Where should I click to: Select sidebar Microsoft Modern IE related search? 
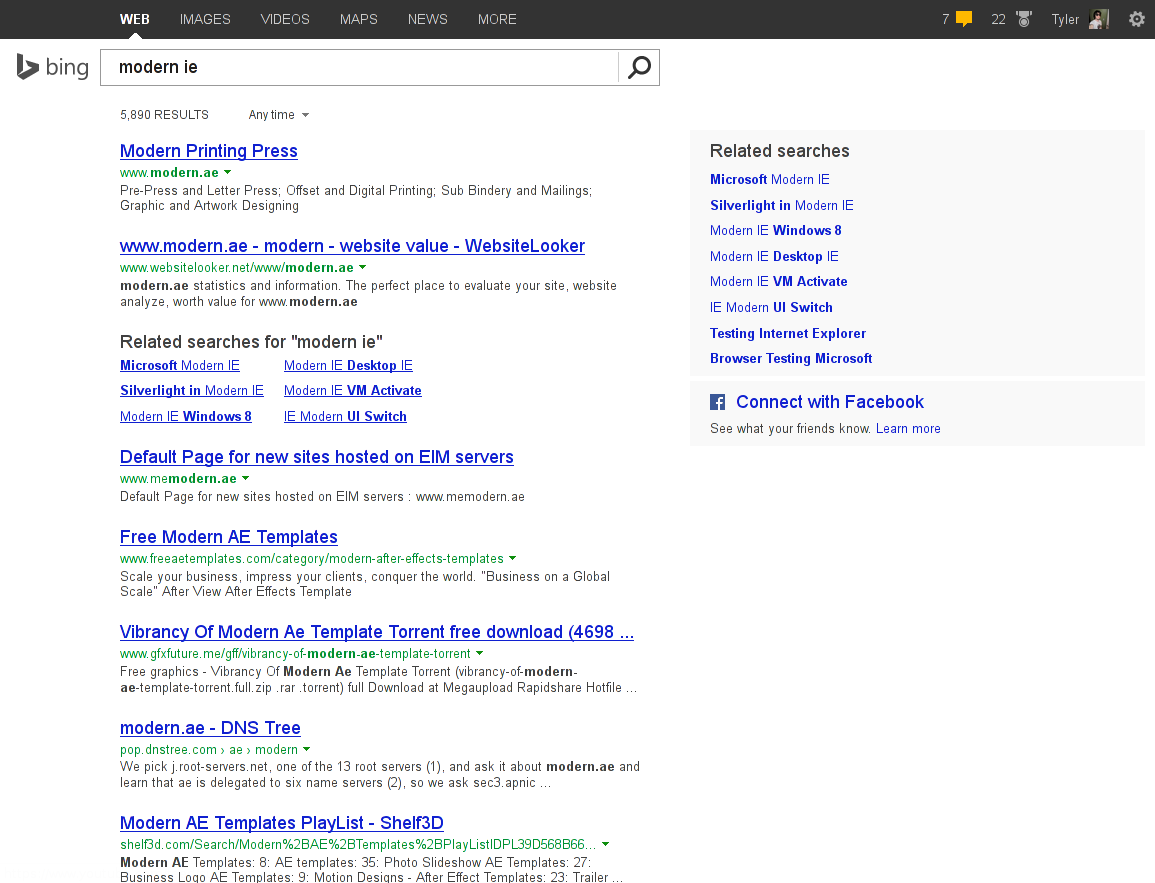click(x=770, y=180)
